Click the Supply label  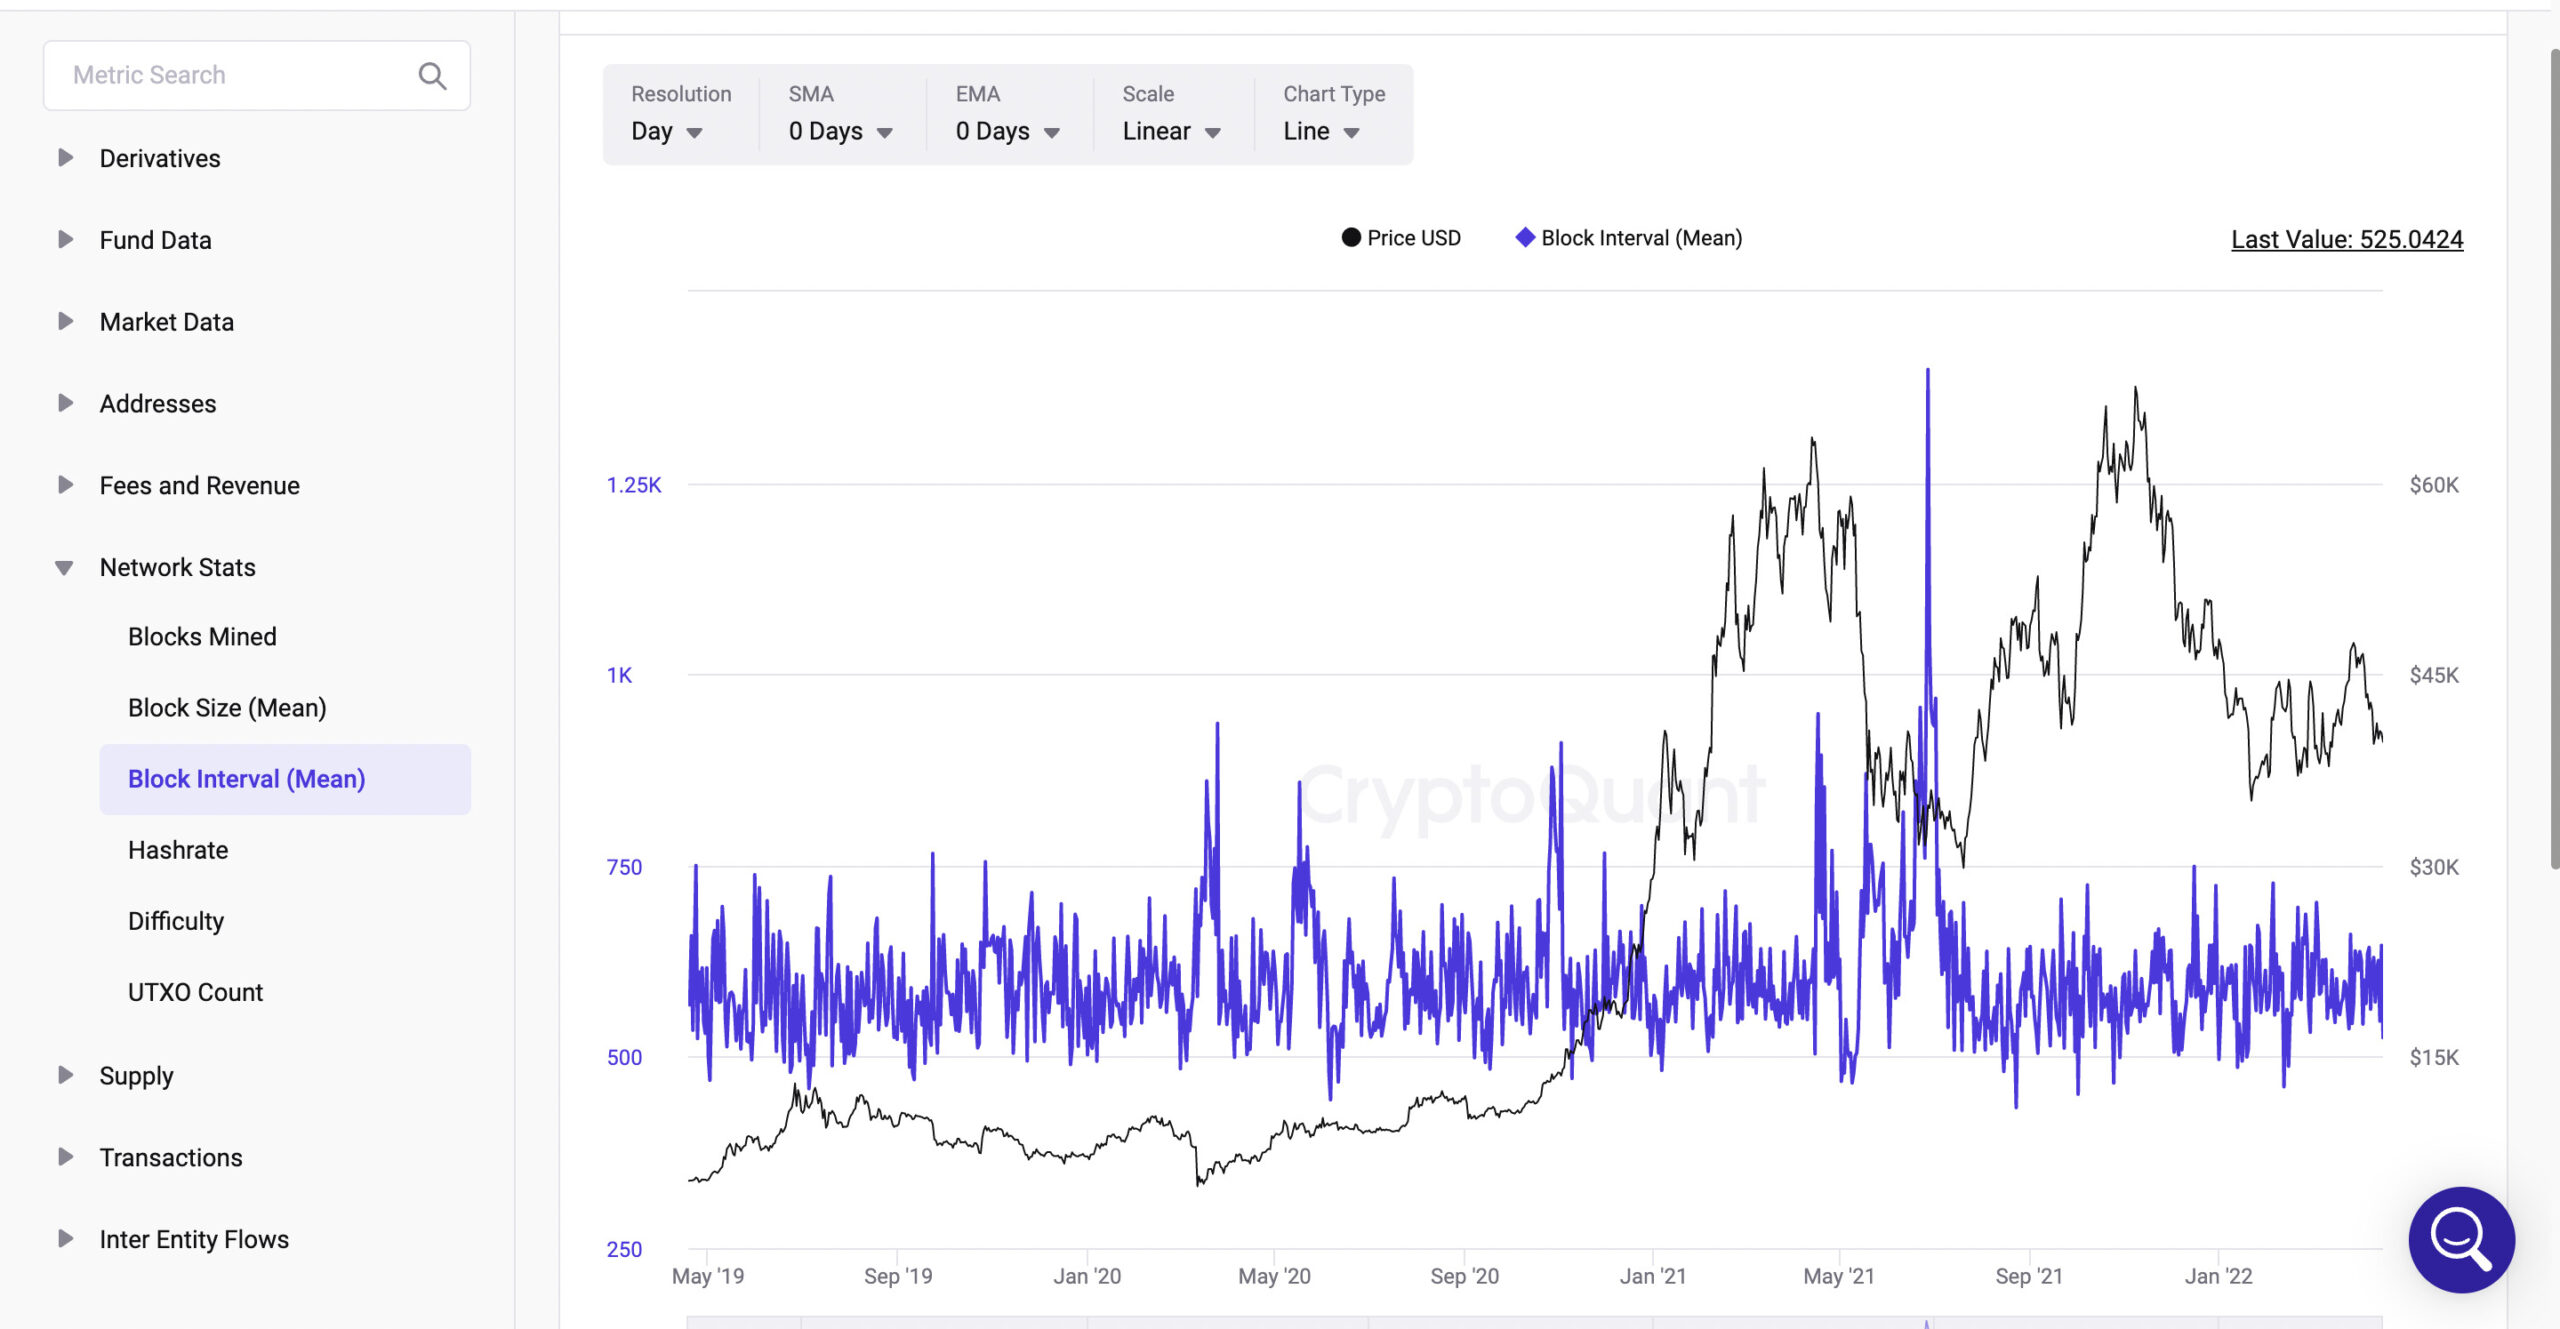coord(136,1075)
